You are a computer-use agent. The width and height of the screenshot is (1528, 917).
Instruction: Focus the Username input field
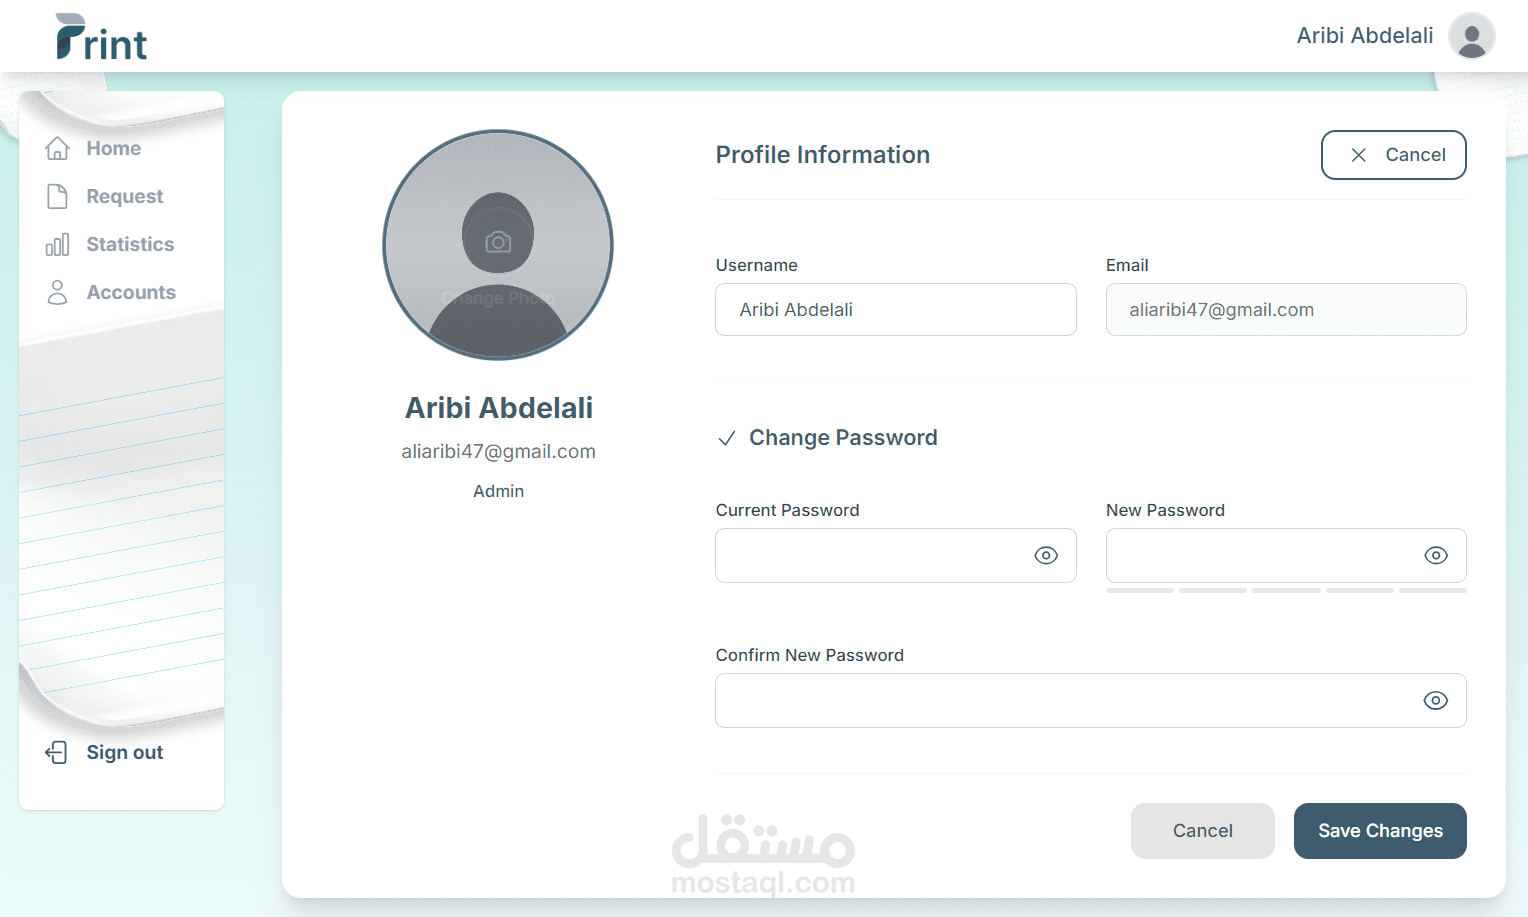tap(896, 309)
